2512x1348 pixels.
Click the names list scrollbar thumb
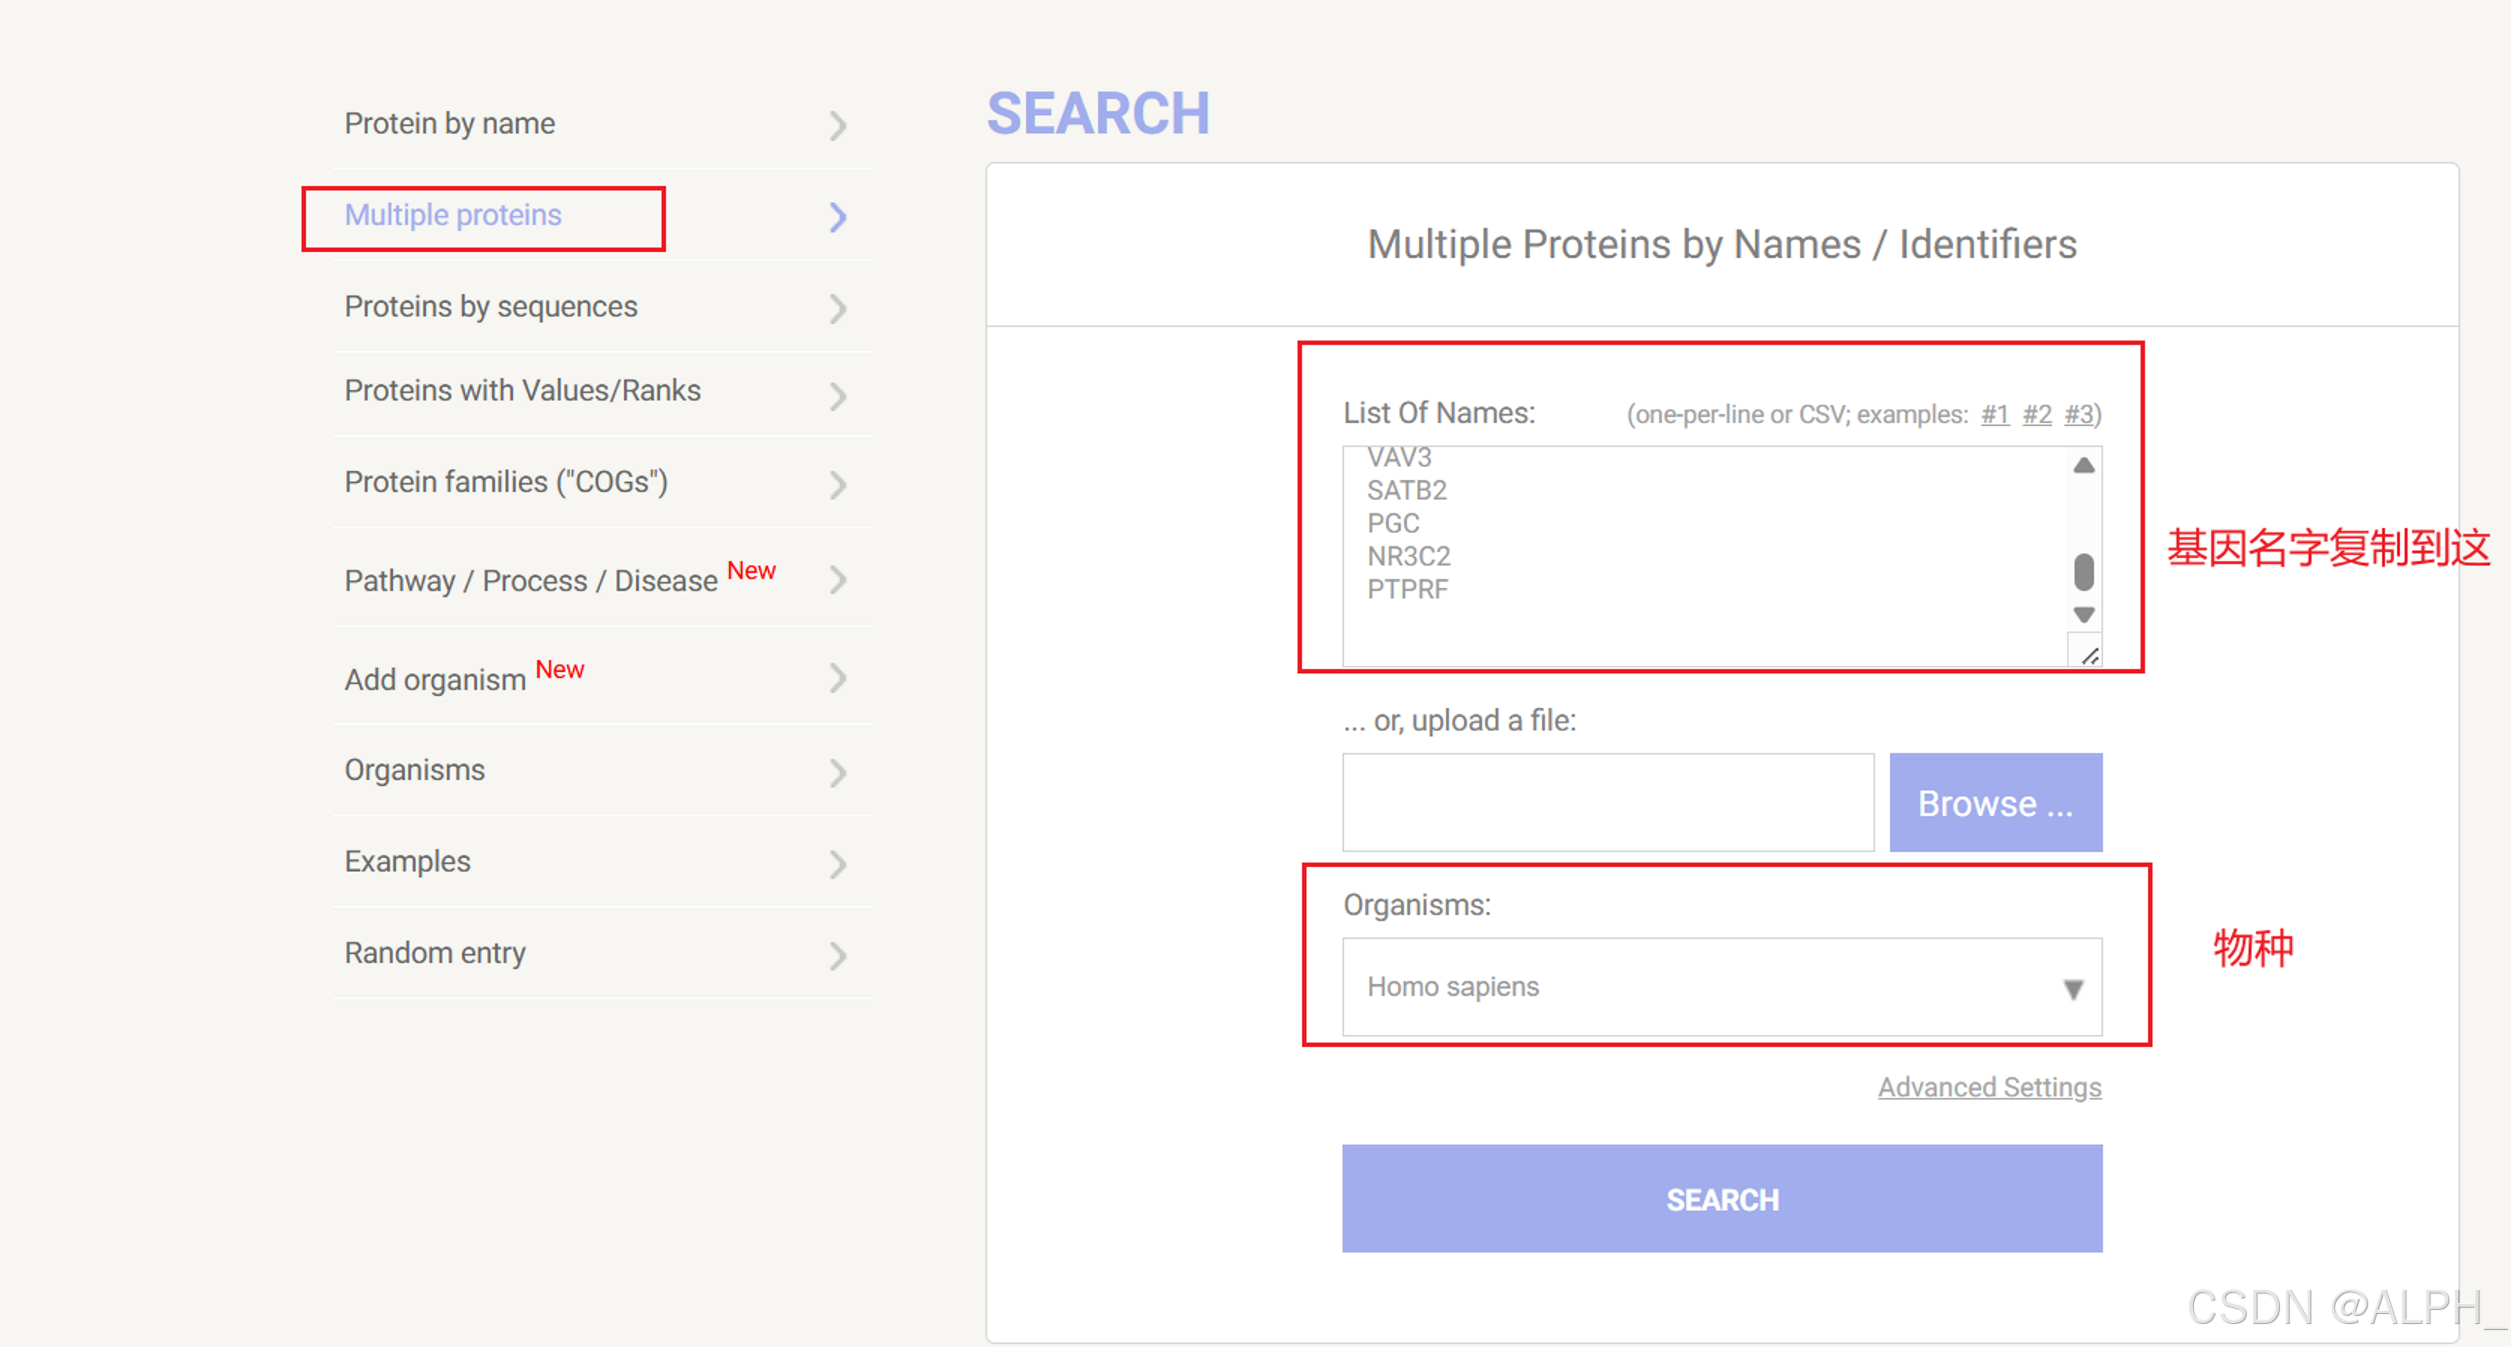click(2084, 572)
